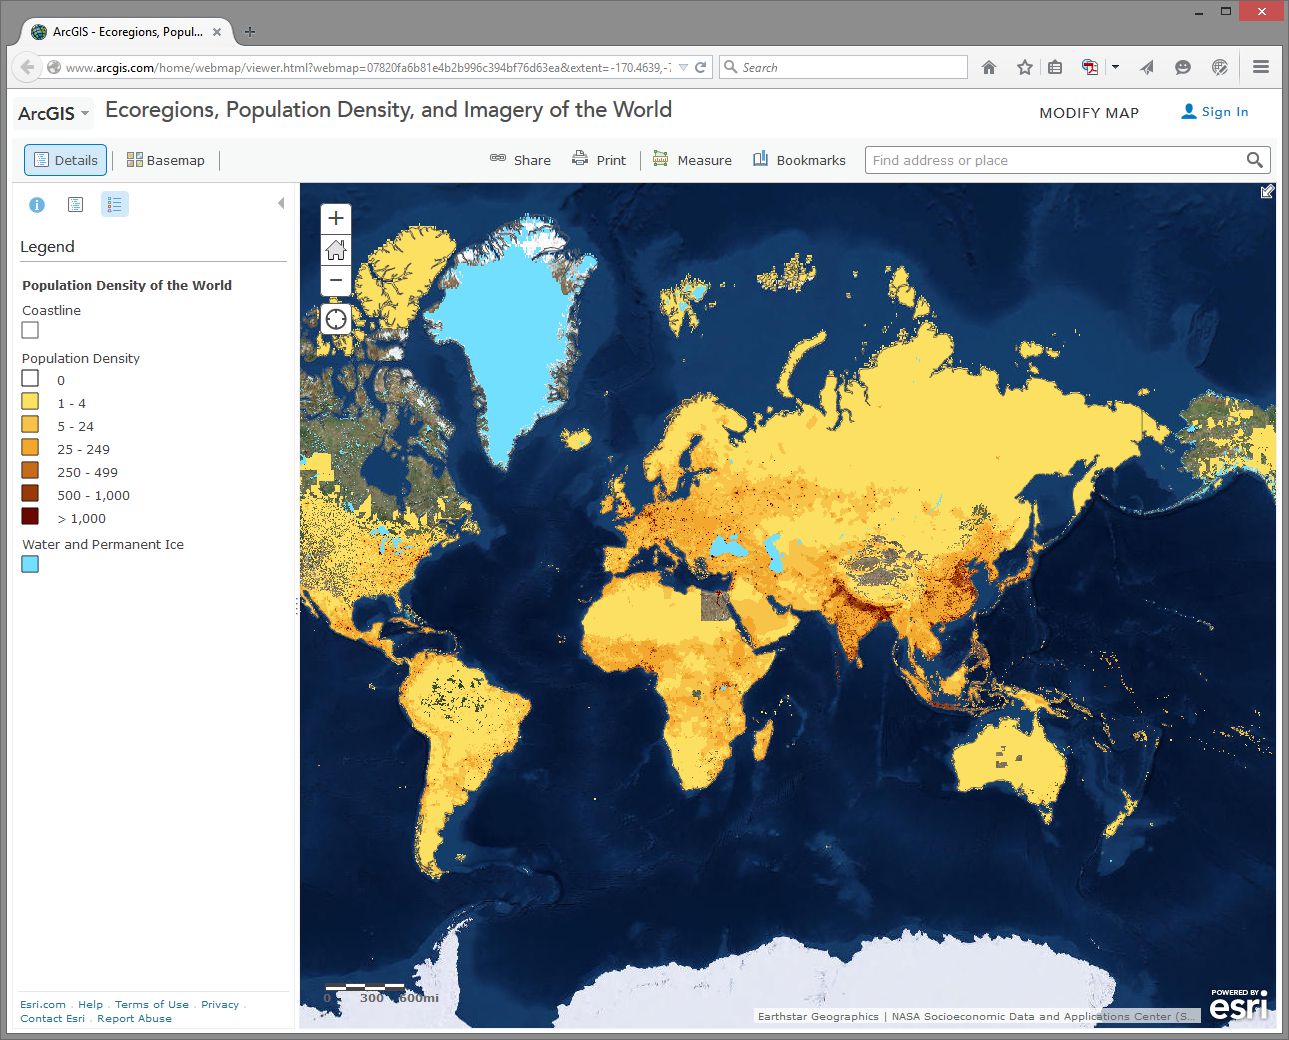
Task: Select the Legend panel icon
Action: (115, 204)
